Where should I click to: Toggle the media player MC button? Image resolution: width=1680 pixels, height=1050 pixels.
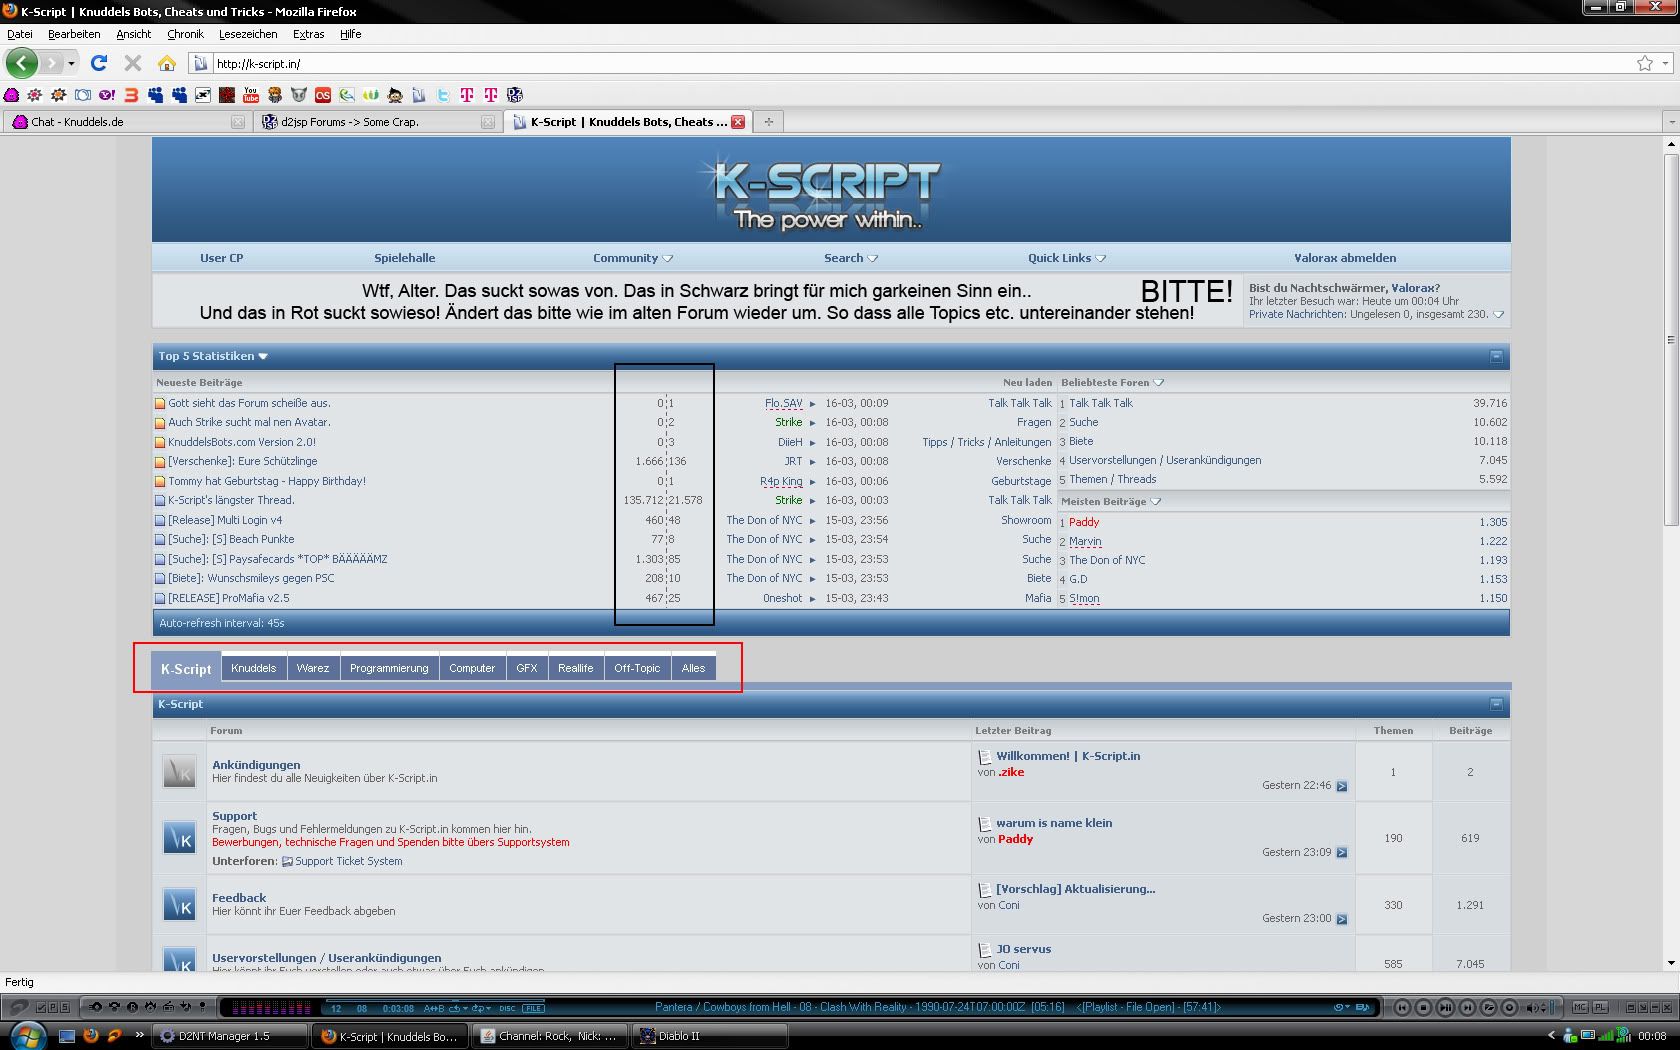1580,1007
